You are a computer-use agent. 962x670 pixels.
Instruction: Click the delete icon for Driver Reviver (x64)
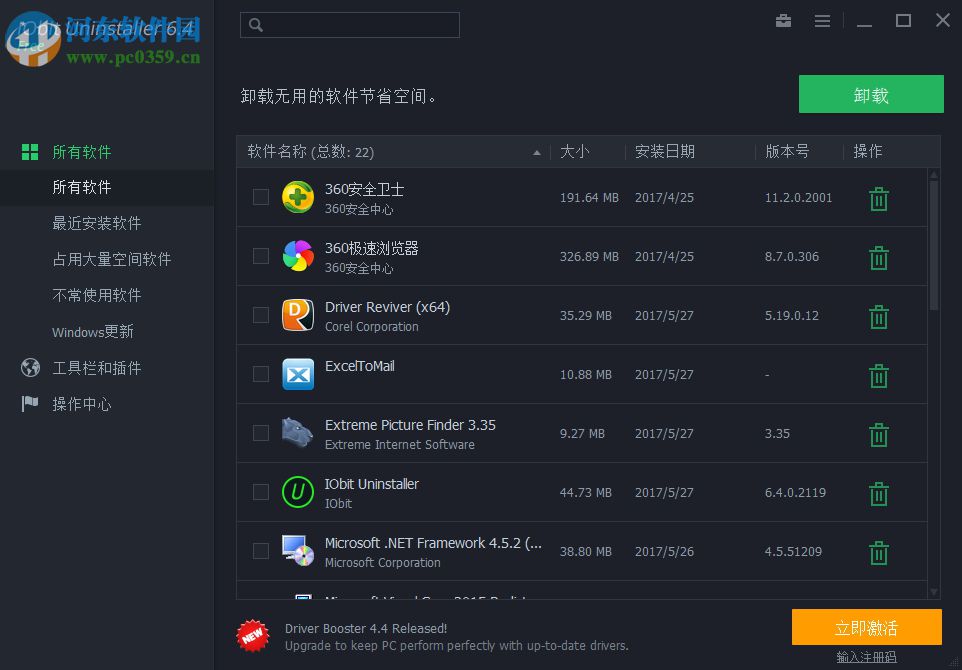[878, 316]
